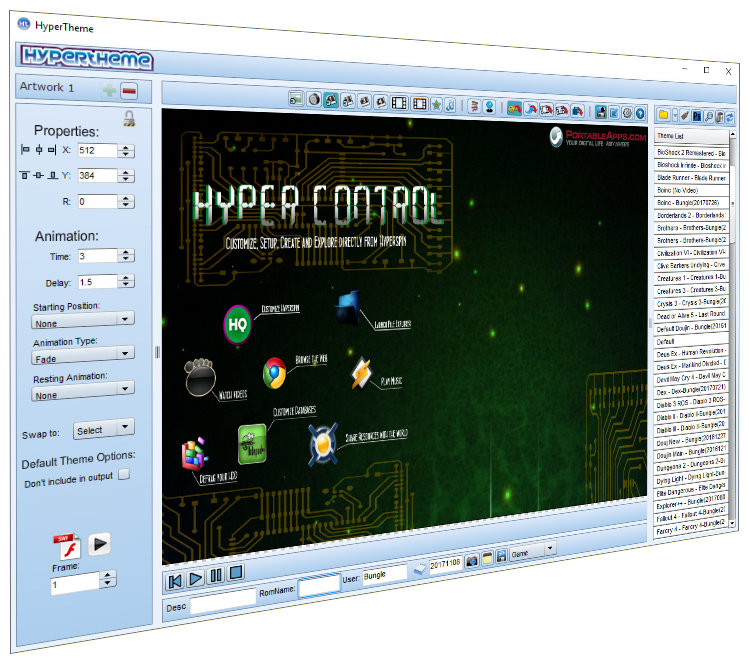Click the Delay stepper arrows
This screenshot has height=665, width=749.
(126, 281)
